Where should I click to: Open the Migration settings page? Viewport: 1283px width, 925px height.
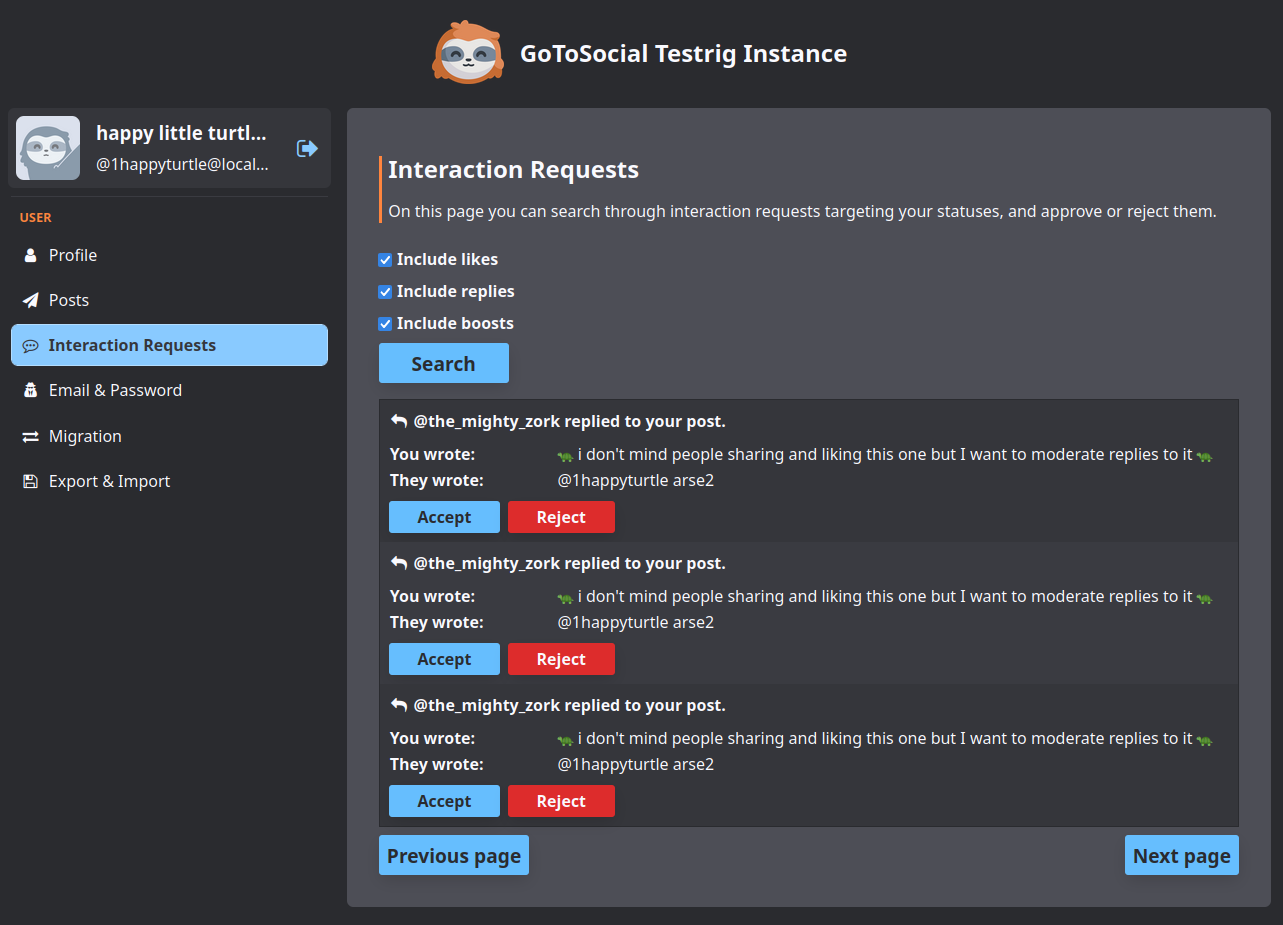pos(85,436)
